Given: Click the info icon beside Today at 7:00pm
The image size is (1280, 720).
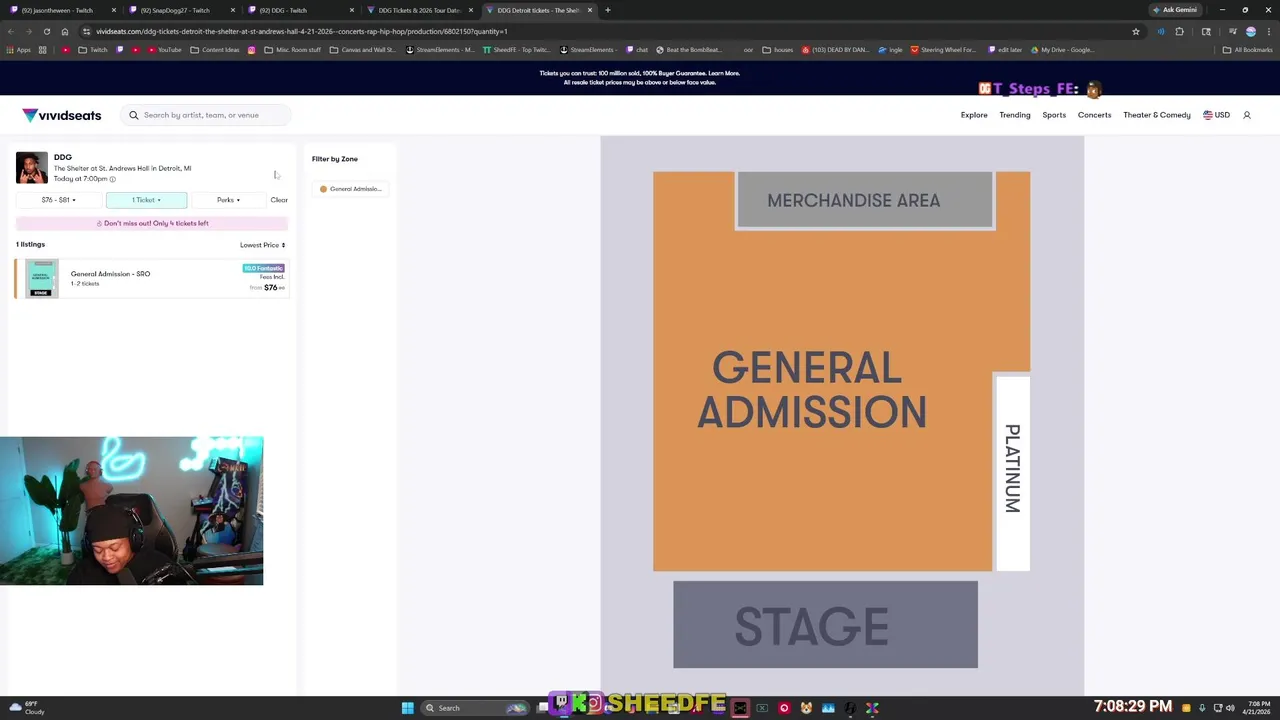Looking at the screenshot, I should [112, 179].
